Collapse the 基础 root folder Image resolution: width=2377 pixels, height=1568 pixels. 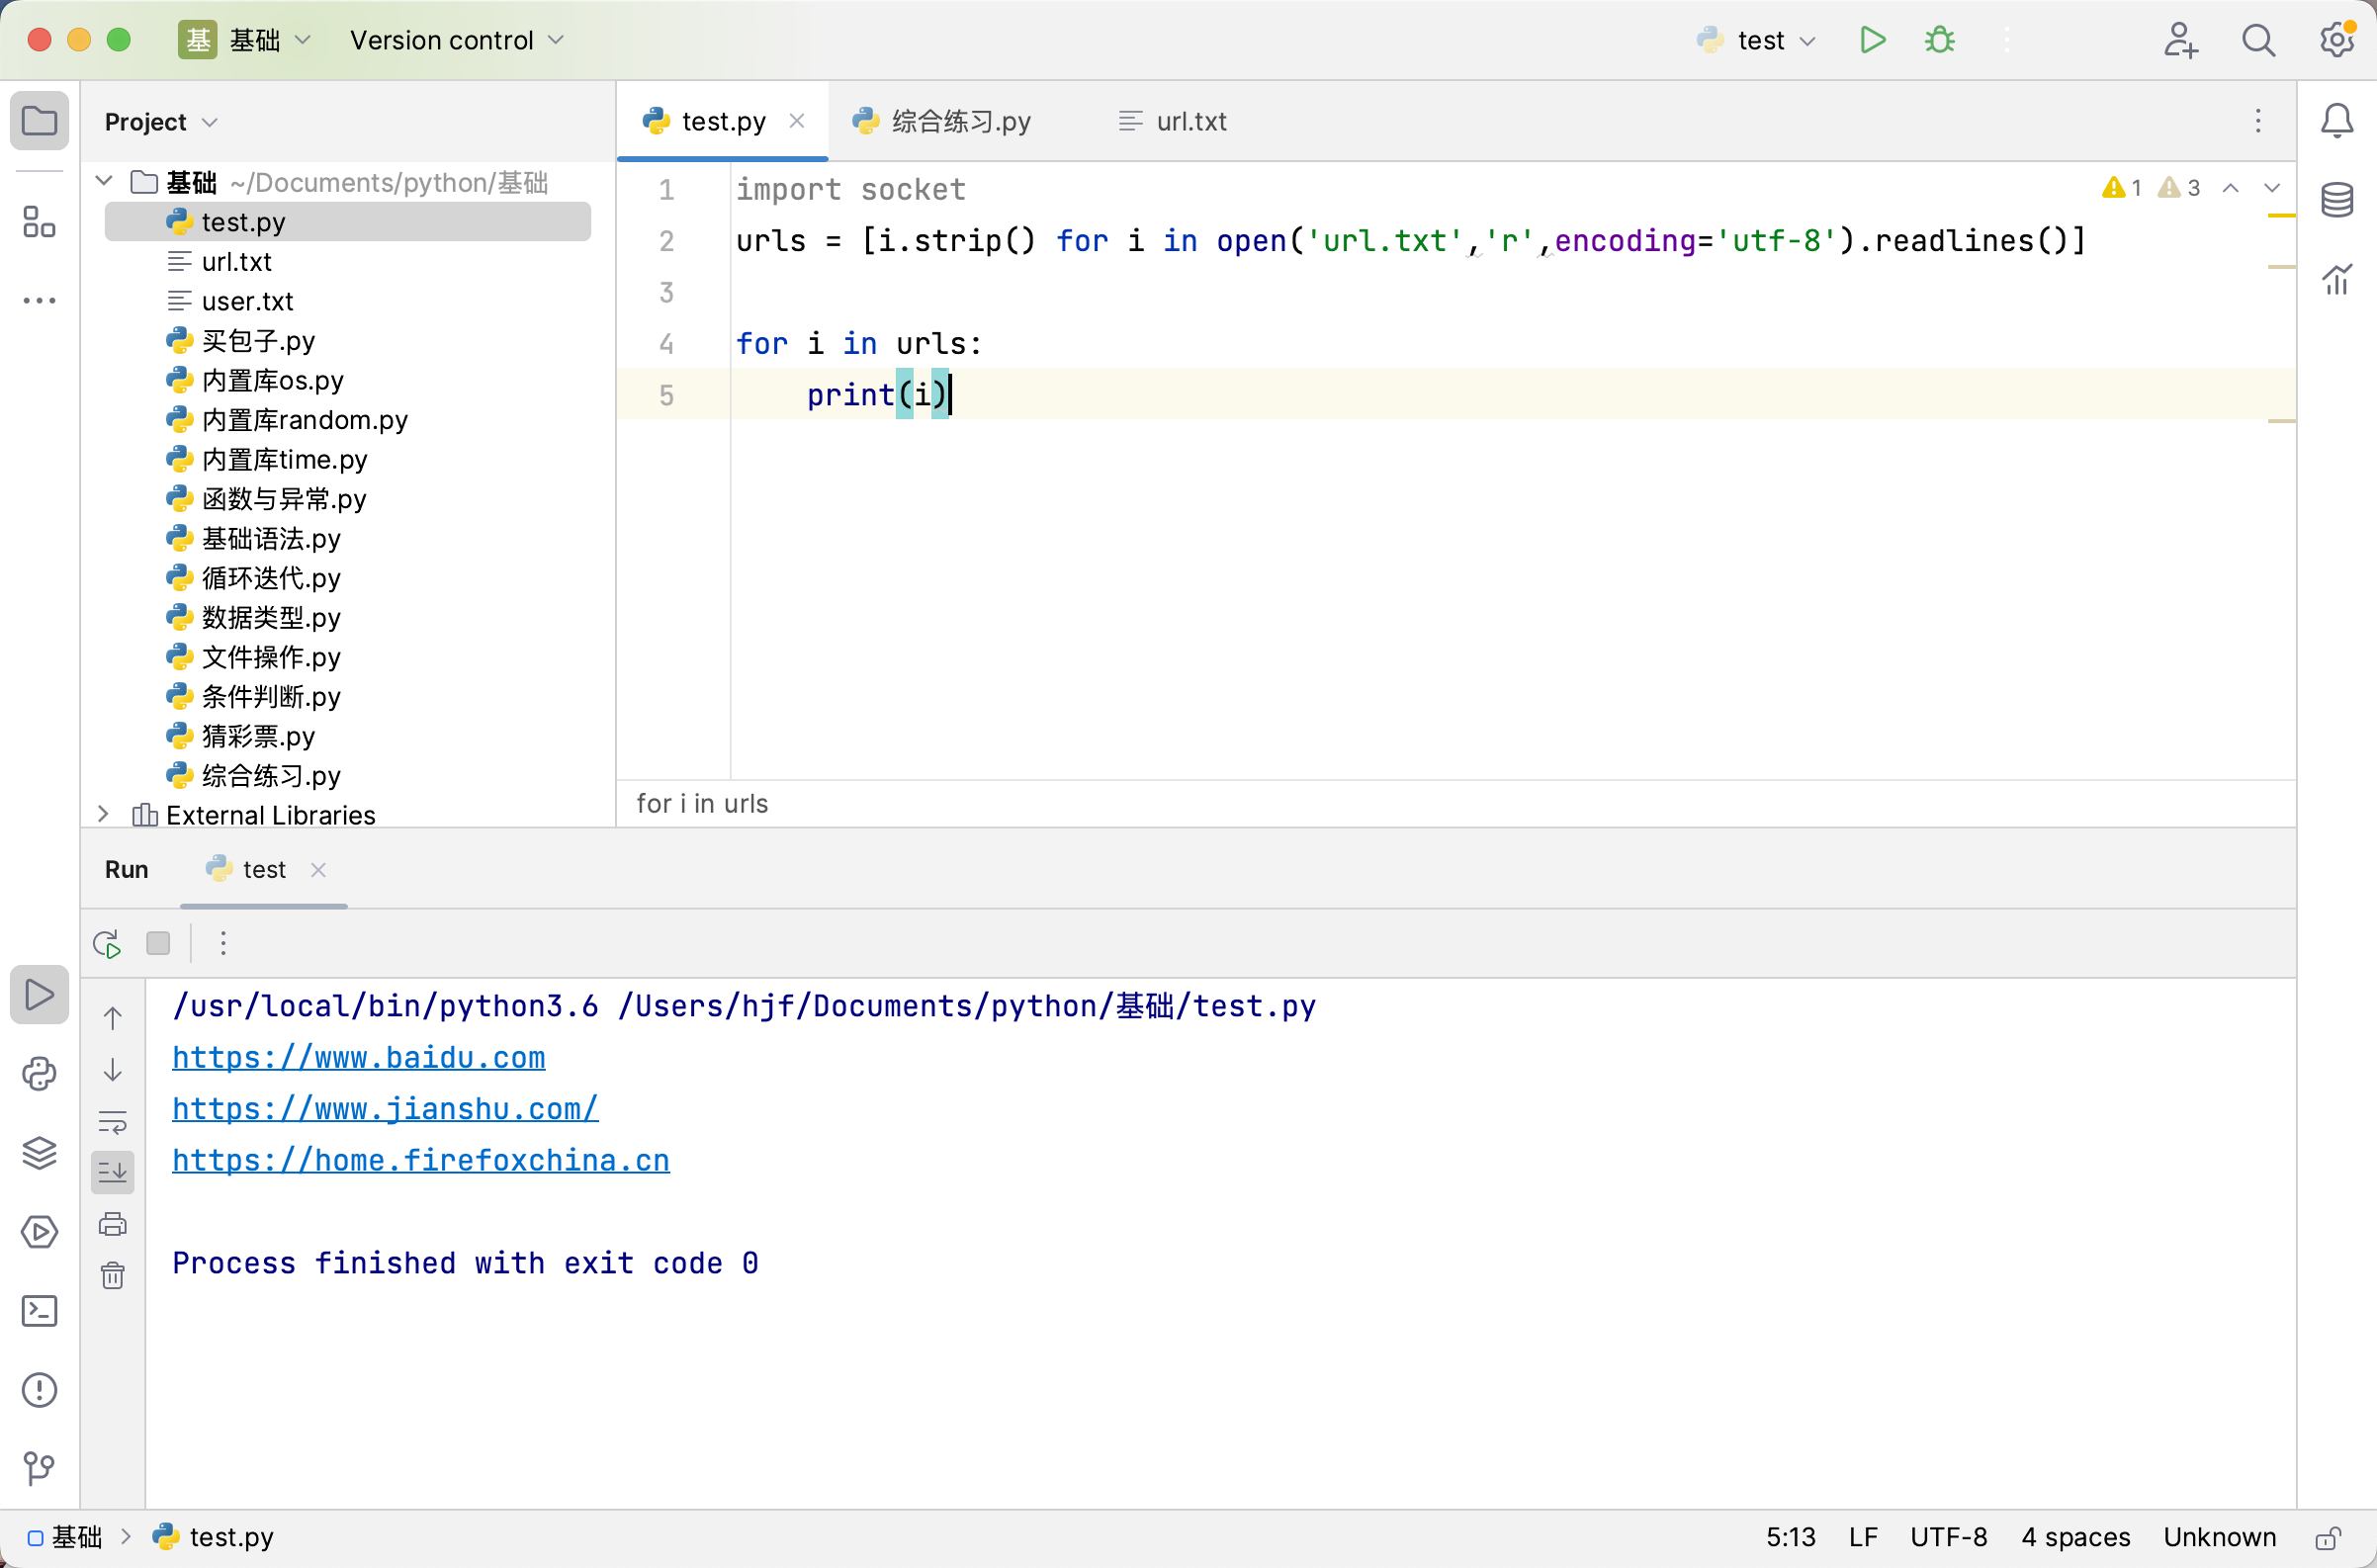pos(104,181)
